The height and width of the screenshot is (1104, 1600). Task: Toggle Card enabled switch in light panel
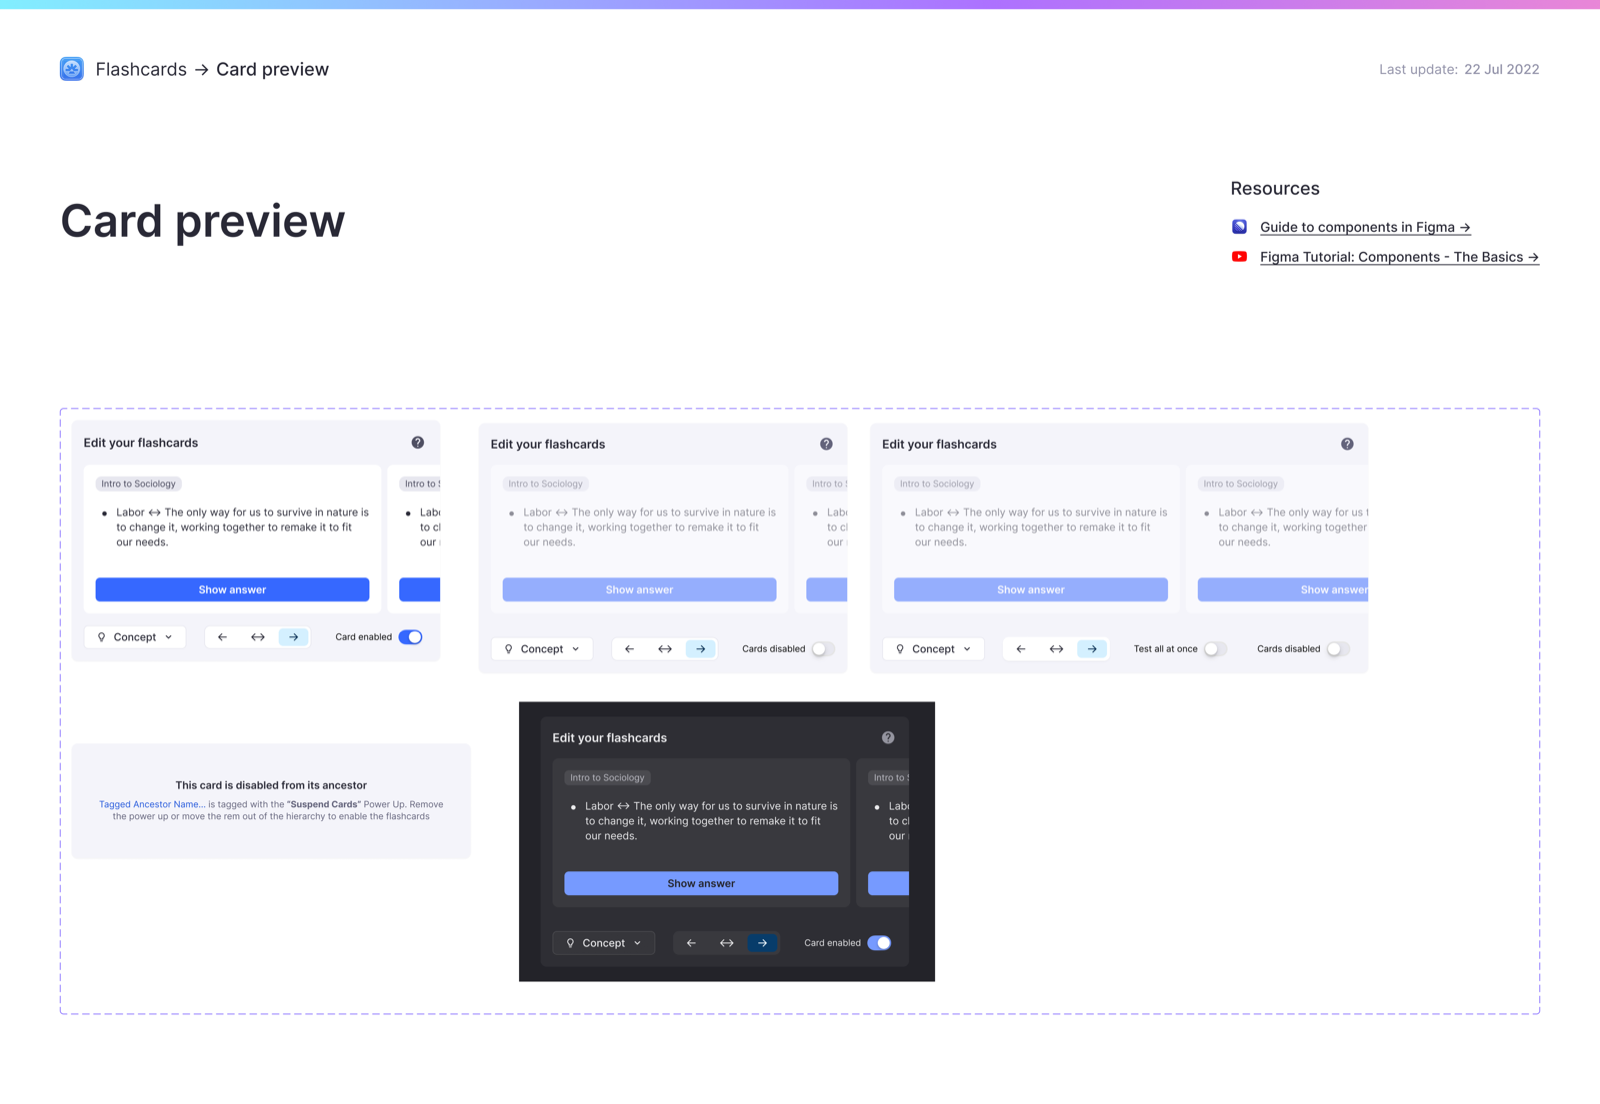point(411,637)
